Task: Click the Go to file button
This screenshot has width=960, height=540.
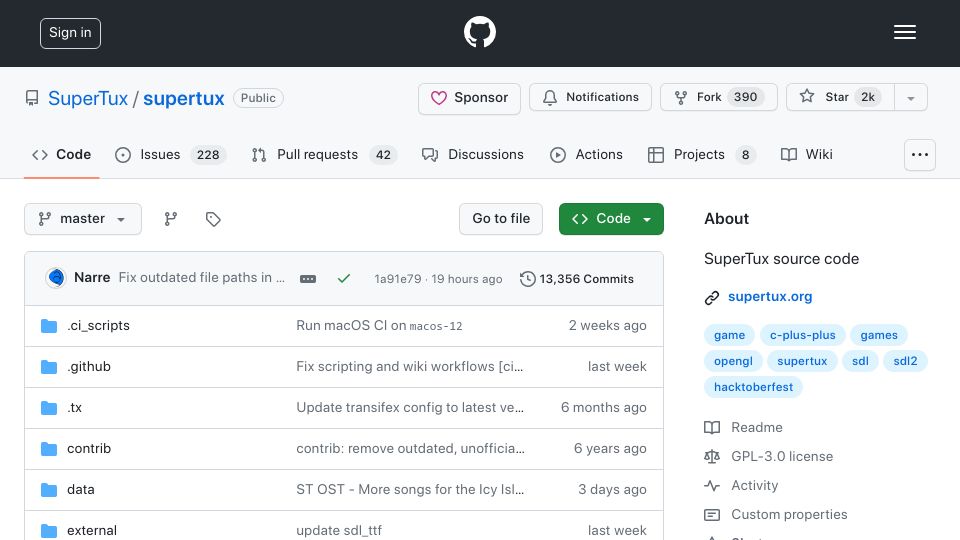Action: [501, 219]
